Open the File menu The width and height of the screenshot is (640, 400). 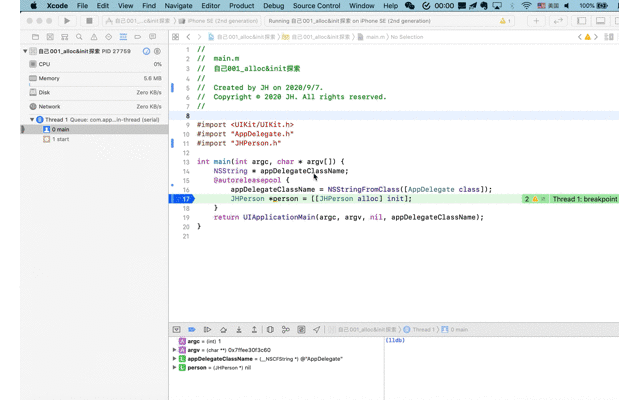(82, 6)
